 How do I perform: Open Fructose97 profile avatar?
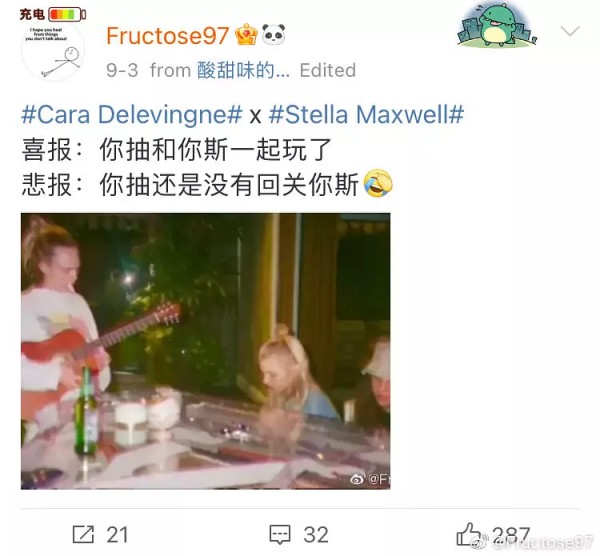53,50
